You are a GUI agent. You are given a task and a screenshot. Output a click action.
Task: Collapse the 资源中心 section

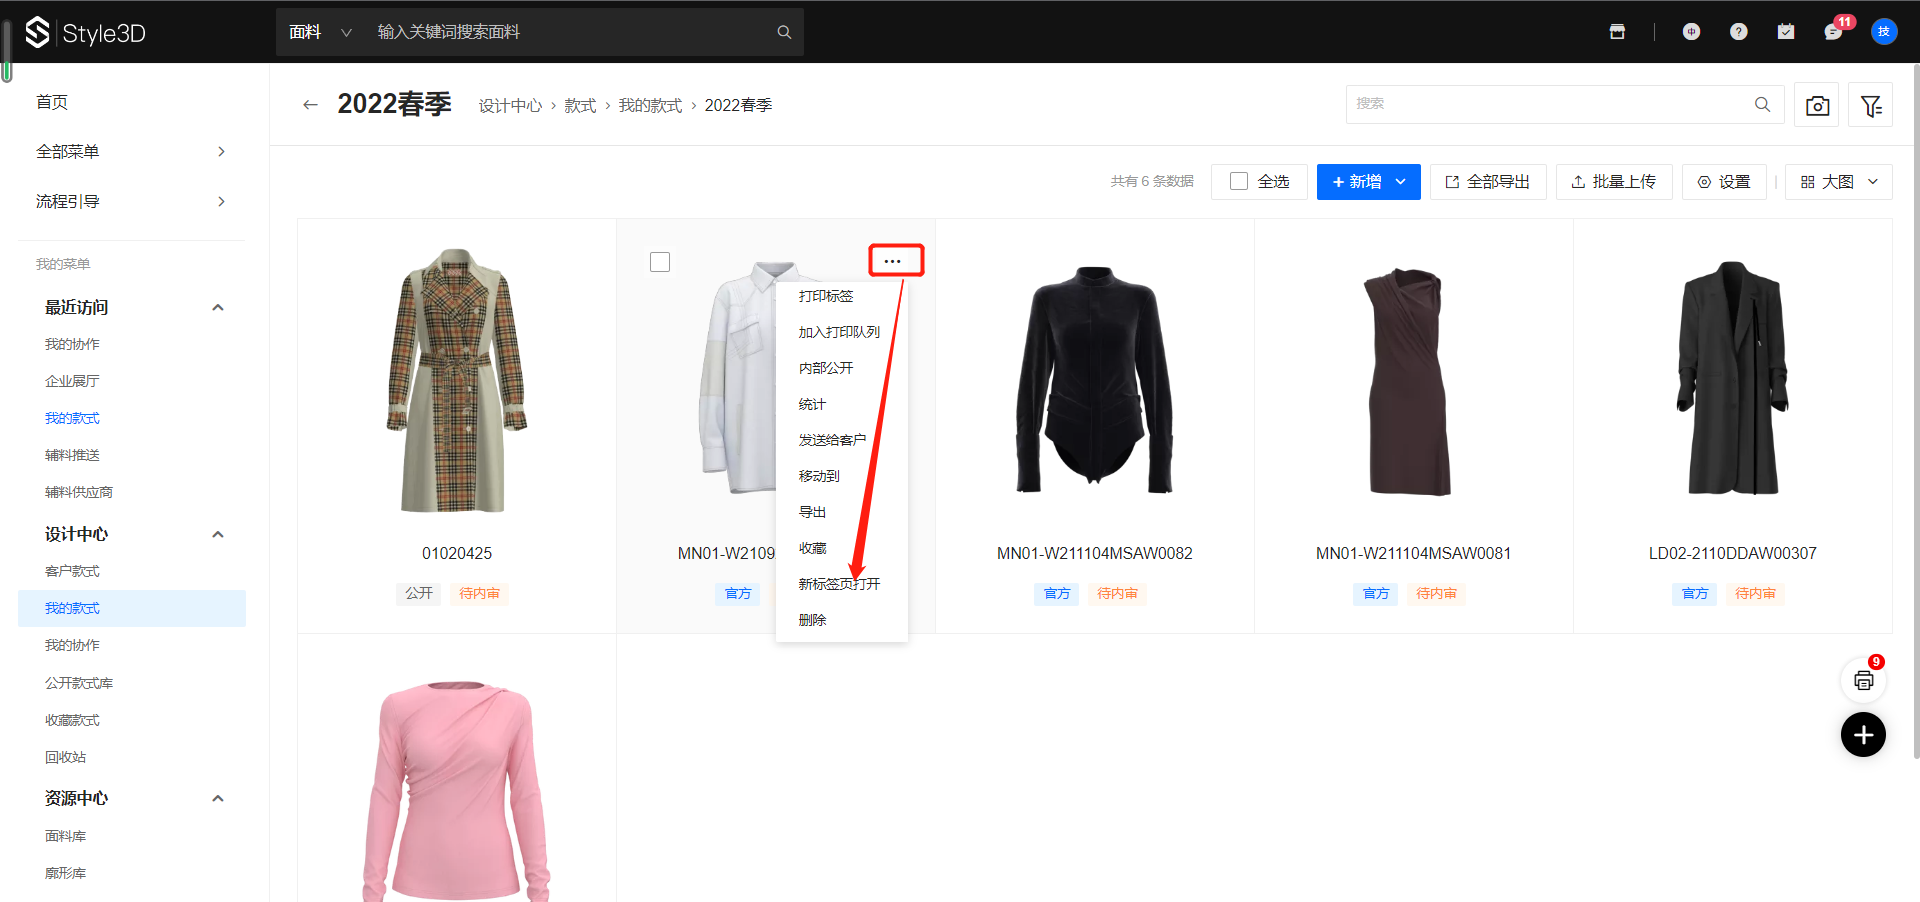click(x=217, y=799)
